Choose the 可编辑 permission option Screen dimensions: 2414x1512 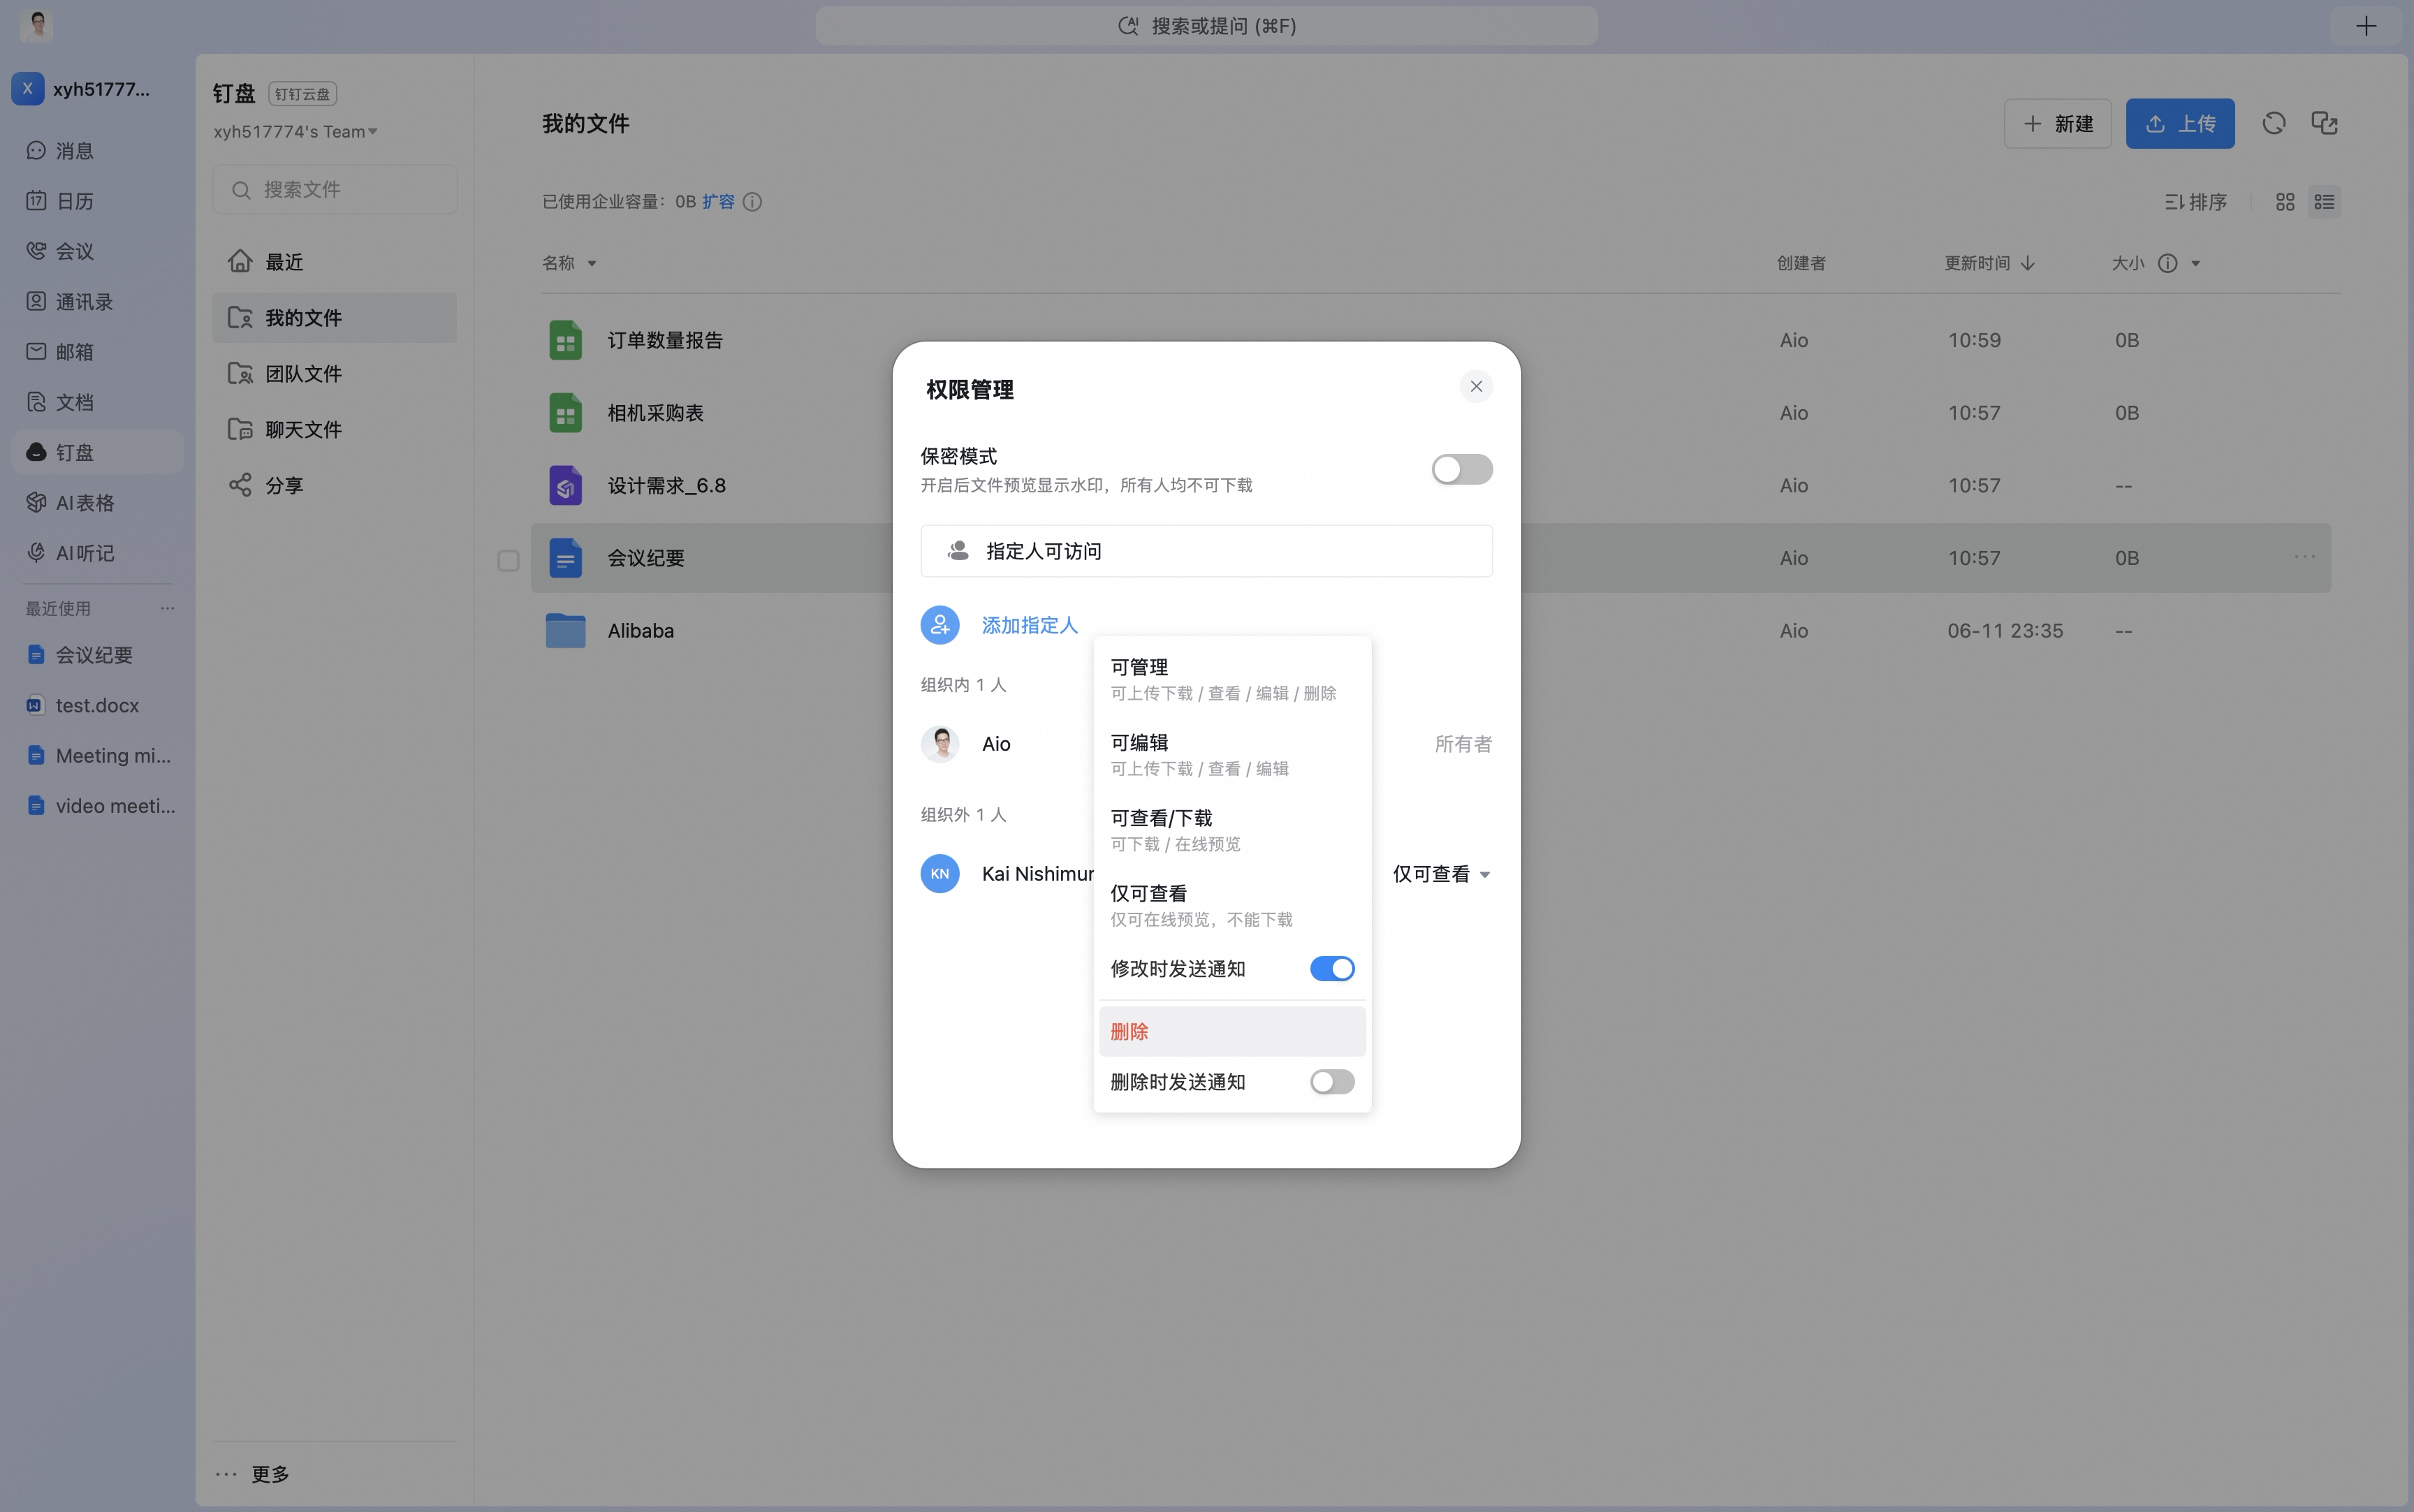click(x=1232, y=754)
